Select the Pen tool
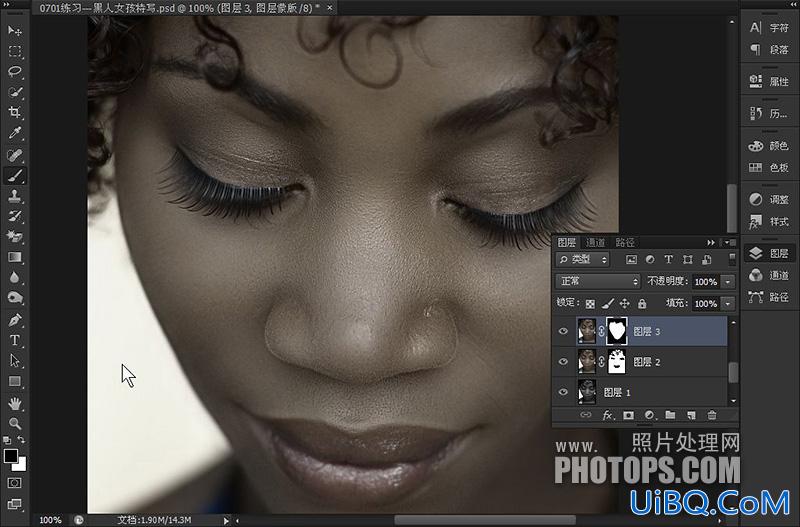The image size is (800, 527). [15, 320]
